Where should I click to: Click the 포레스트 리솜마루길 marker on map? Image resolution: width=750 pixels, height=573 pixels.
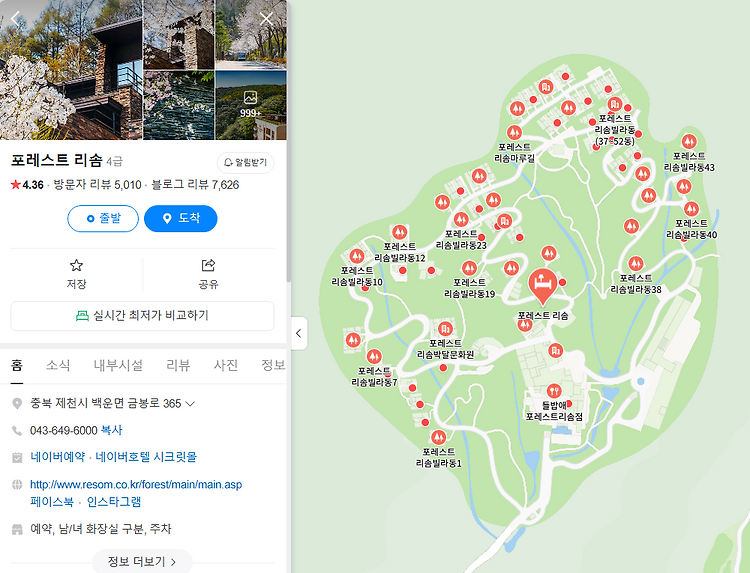click(514, 132)
